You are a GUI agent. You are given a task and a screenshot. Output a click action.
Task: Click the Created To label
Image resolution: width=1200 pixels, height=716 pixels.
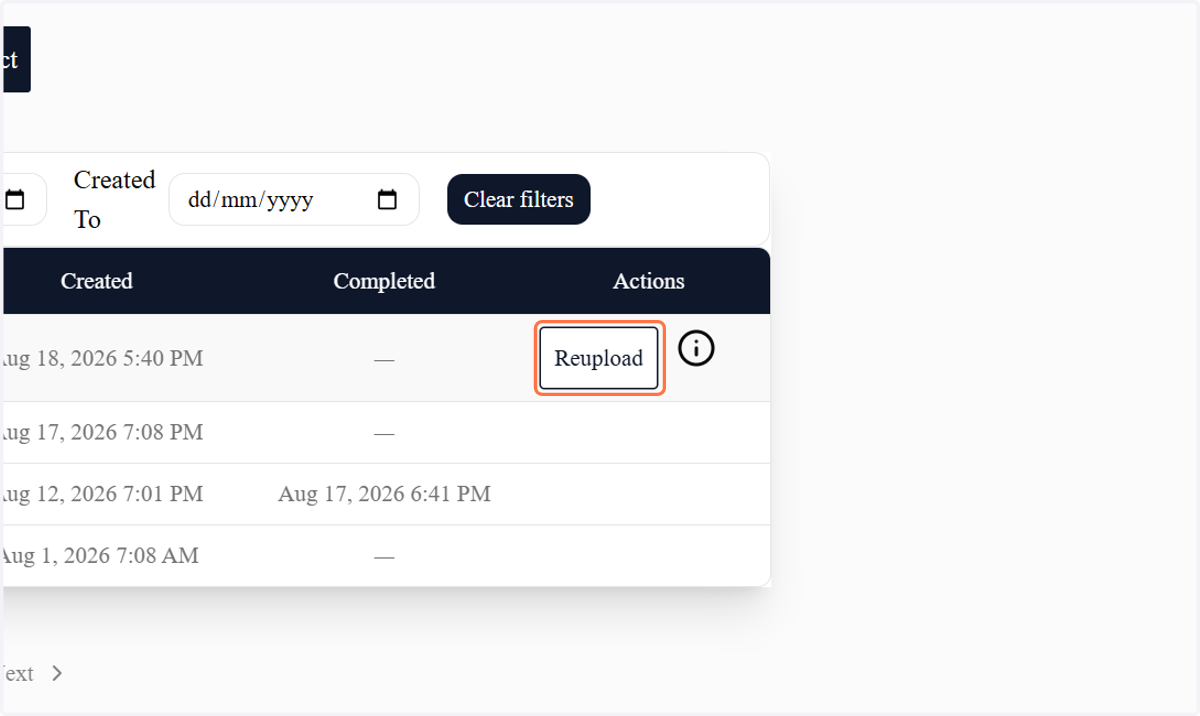click(x=114, y=200)
